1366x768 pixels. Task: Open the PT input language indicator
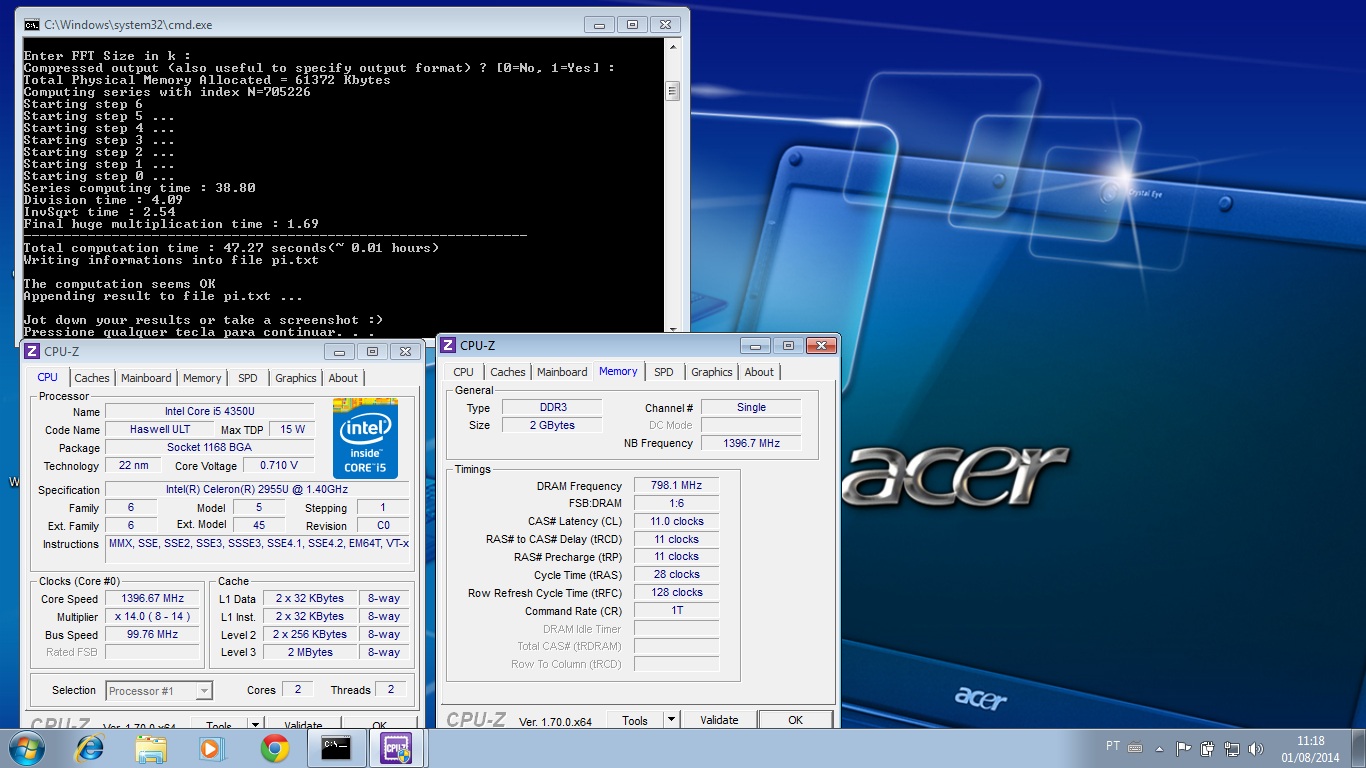(1113, 746)
